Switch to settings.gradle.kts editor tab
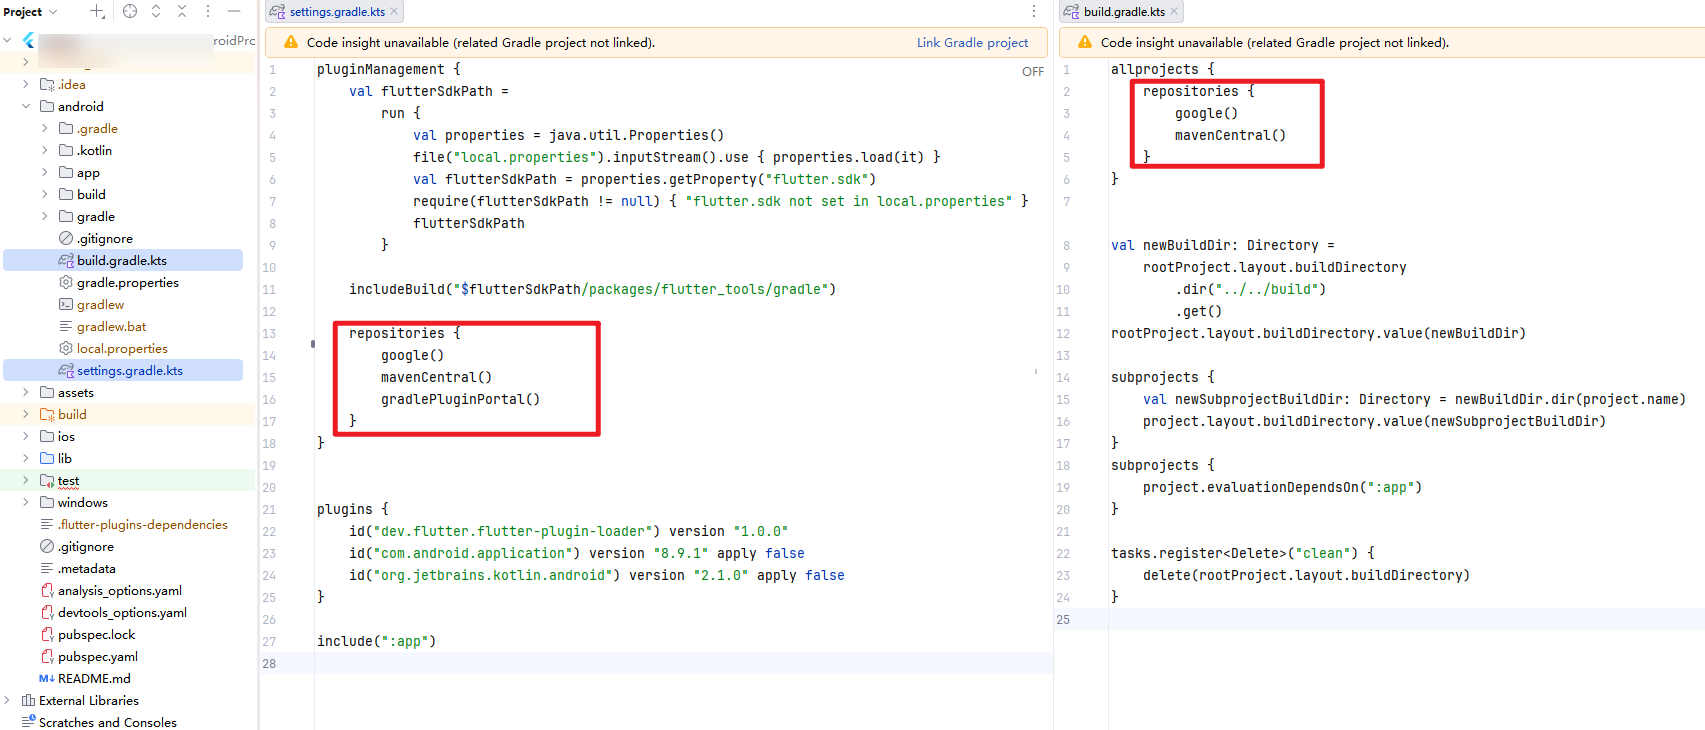This screenshot has height=730, width=1705. click(x=337, y=12)
